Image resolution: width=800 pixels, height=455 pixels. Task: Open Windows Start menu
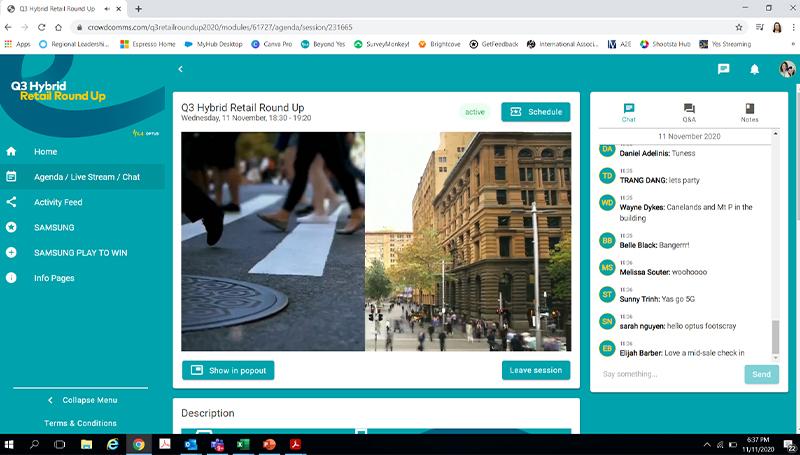[x=9, y=444]
